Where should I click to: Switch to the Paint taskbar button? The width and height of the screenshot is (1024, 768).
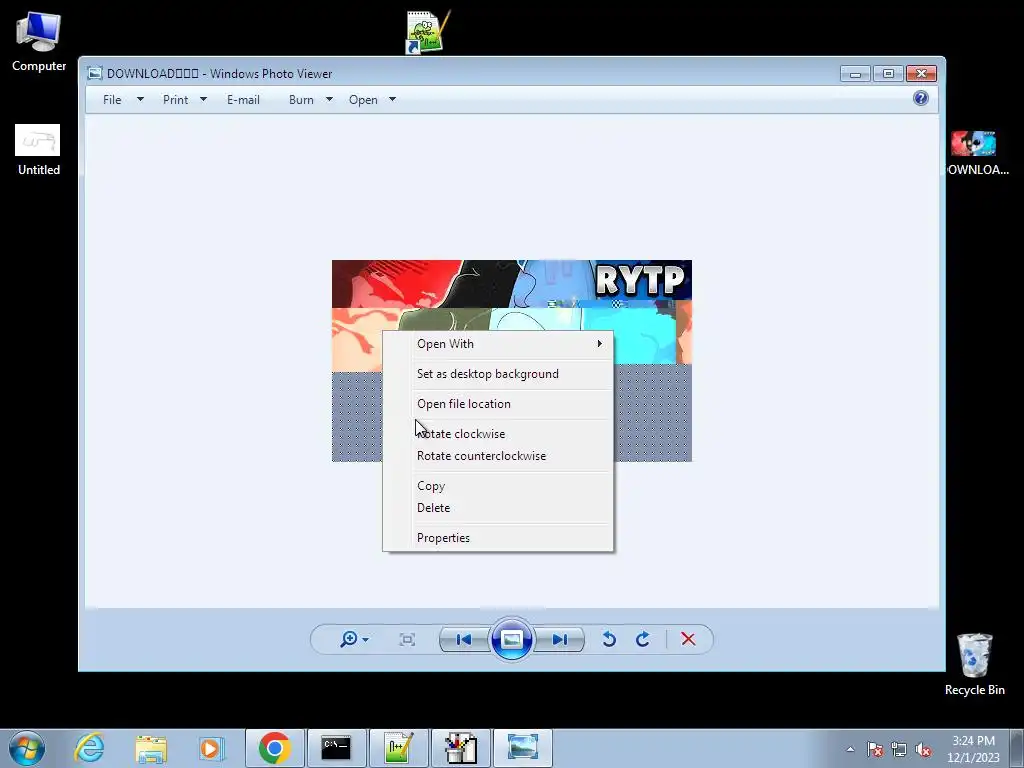point(460,748)
